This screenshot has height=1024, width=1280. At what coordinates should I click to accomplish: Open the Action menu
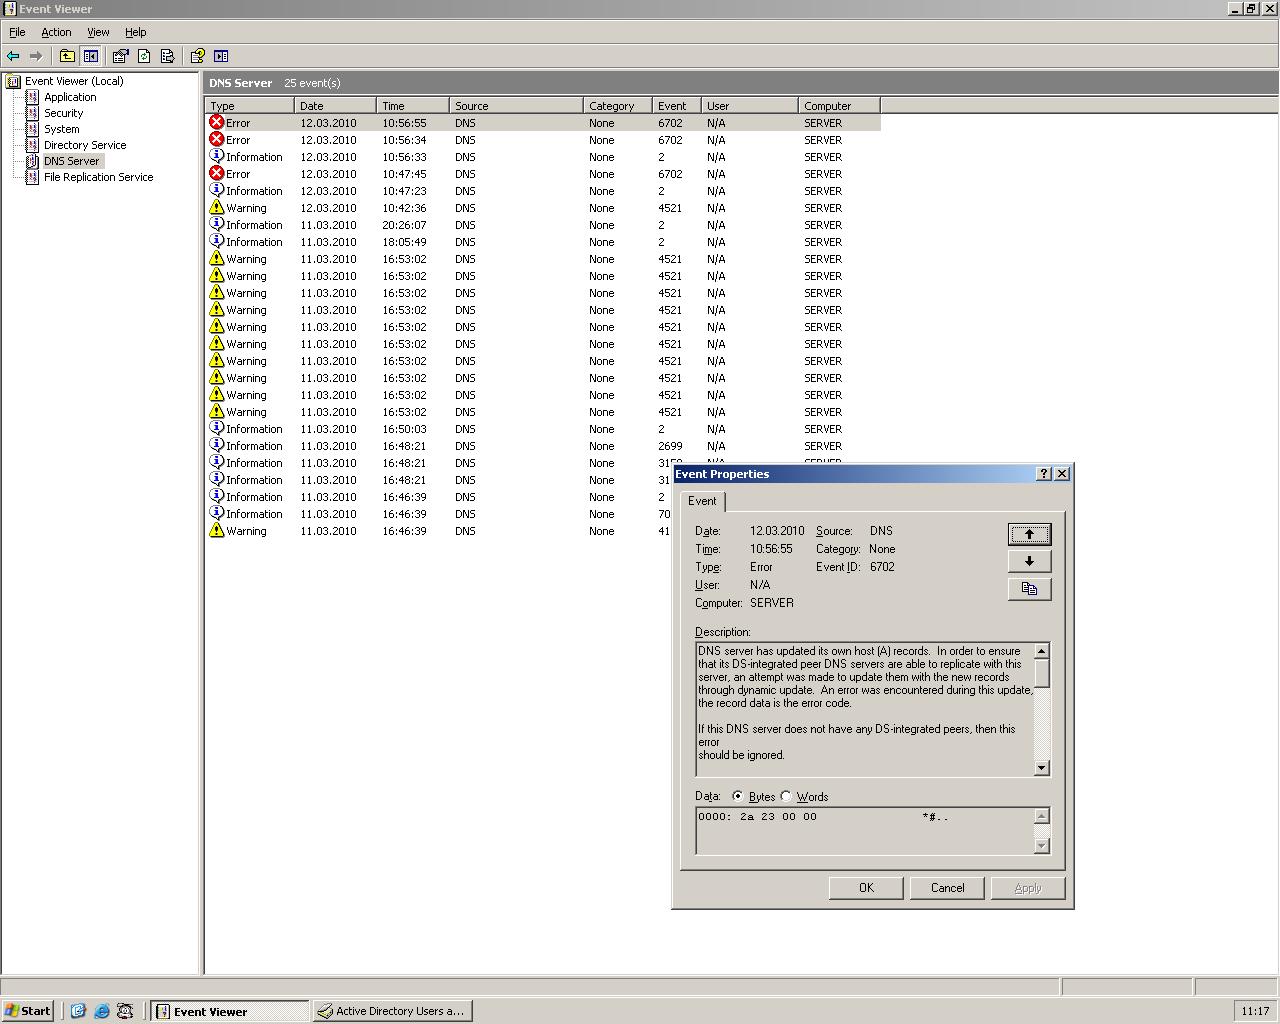coord(56,32)
